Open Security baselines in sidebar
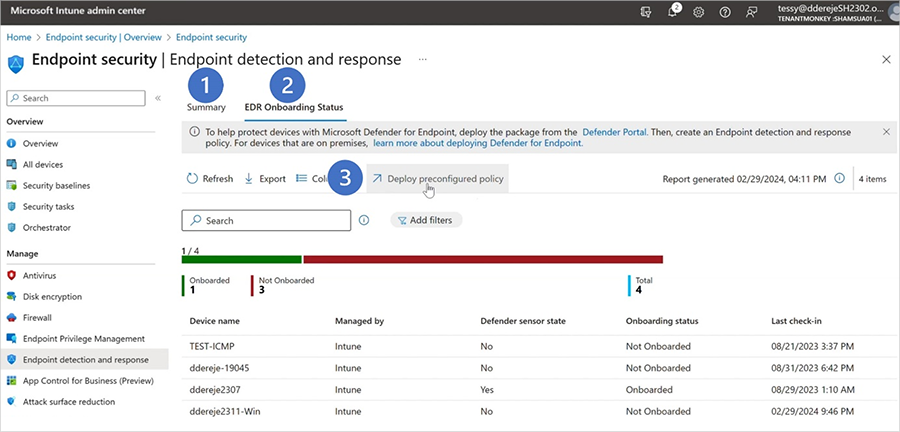 56,185
